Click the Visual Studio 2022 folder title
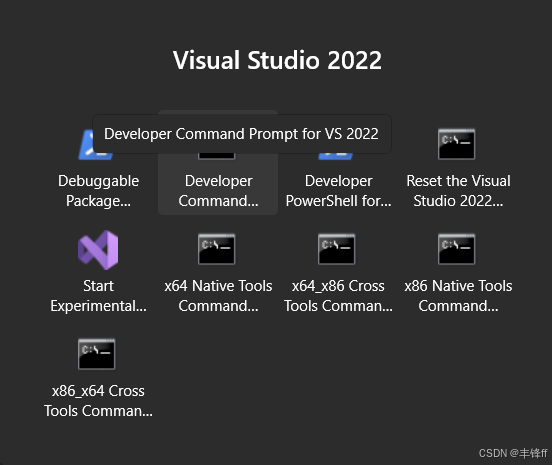552x465 pixels. tap(277, 60)
